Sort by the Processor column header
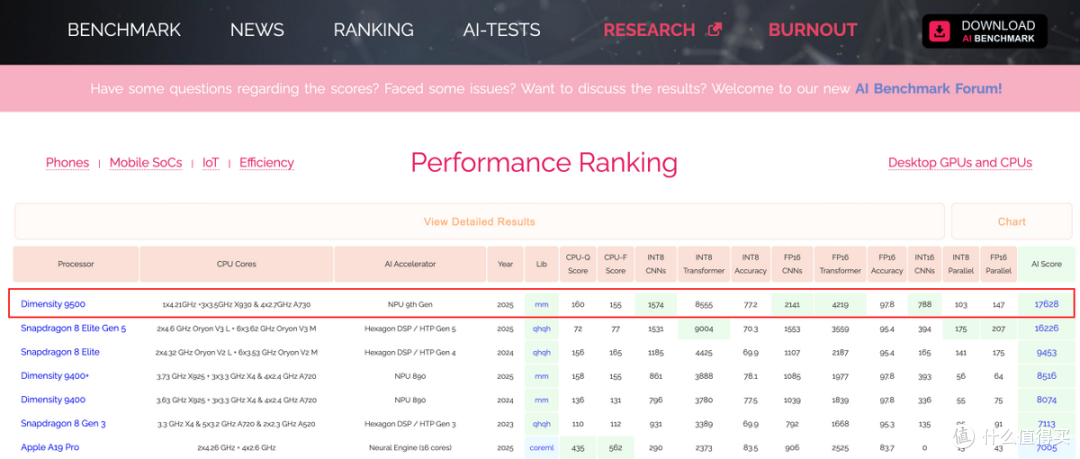The image size is (1080, 459). tap(76, 264)
